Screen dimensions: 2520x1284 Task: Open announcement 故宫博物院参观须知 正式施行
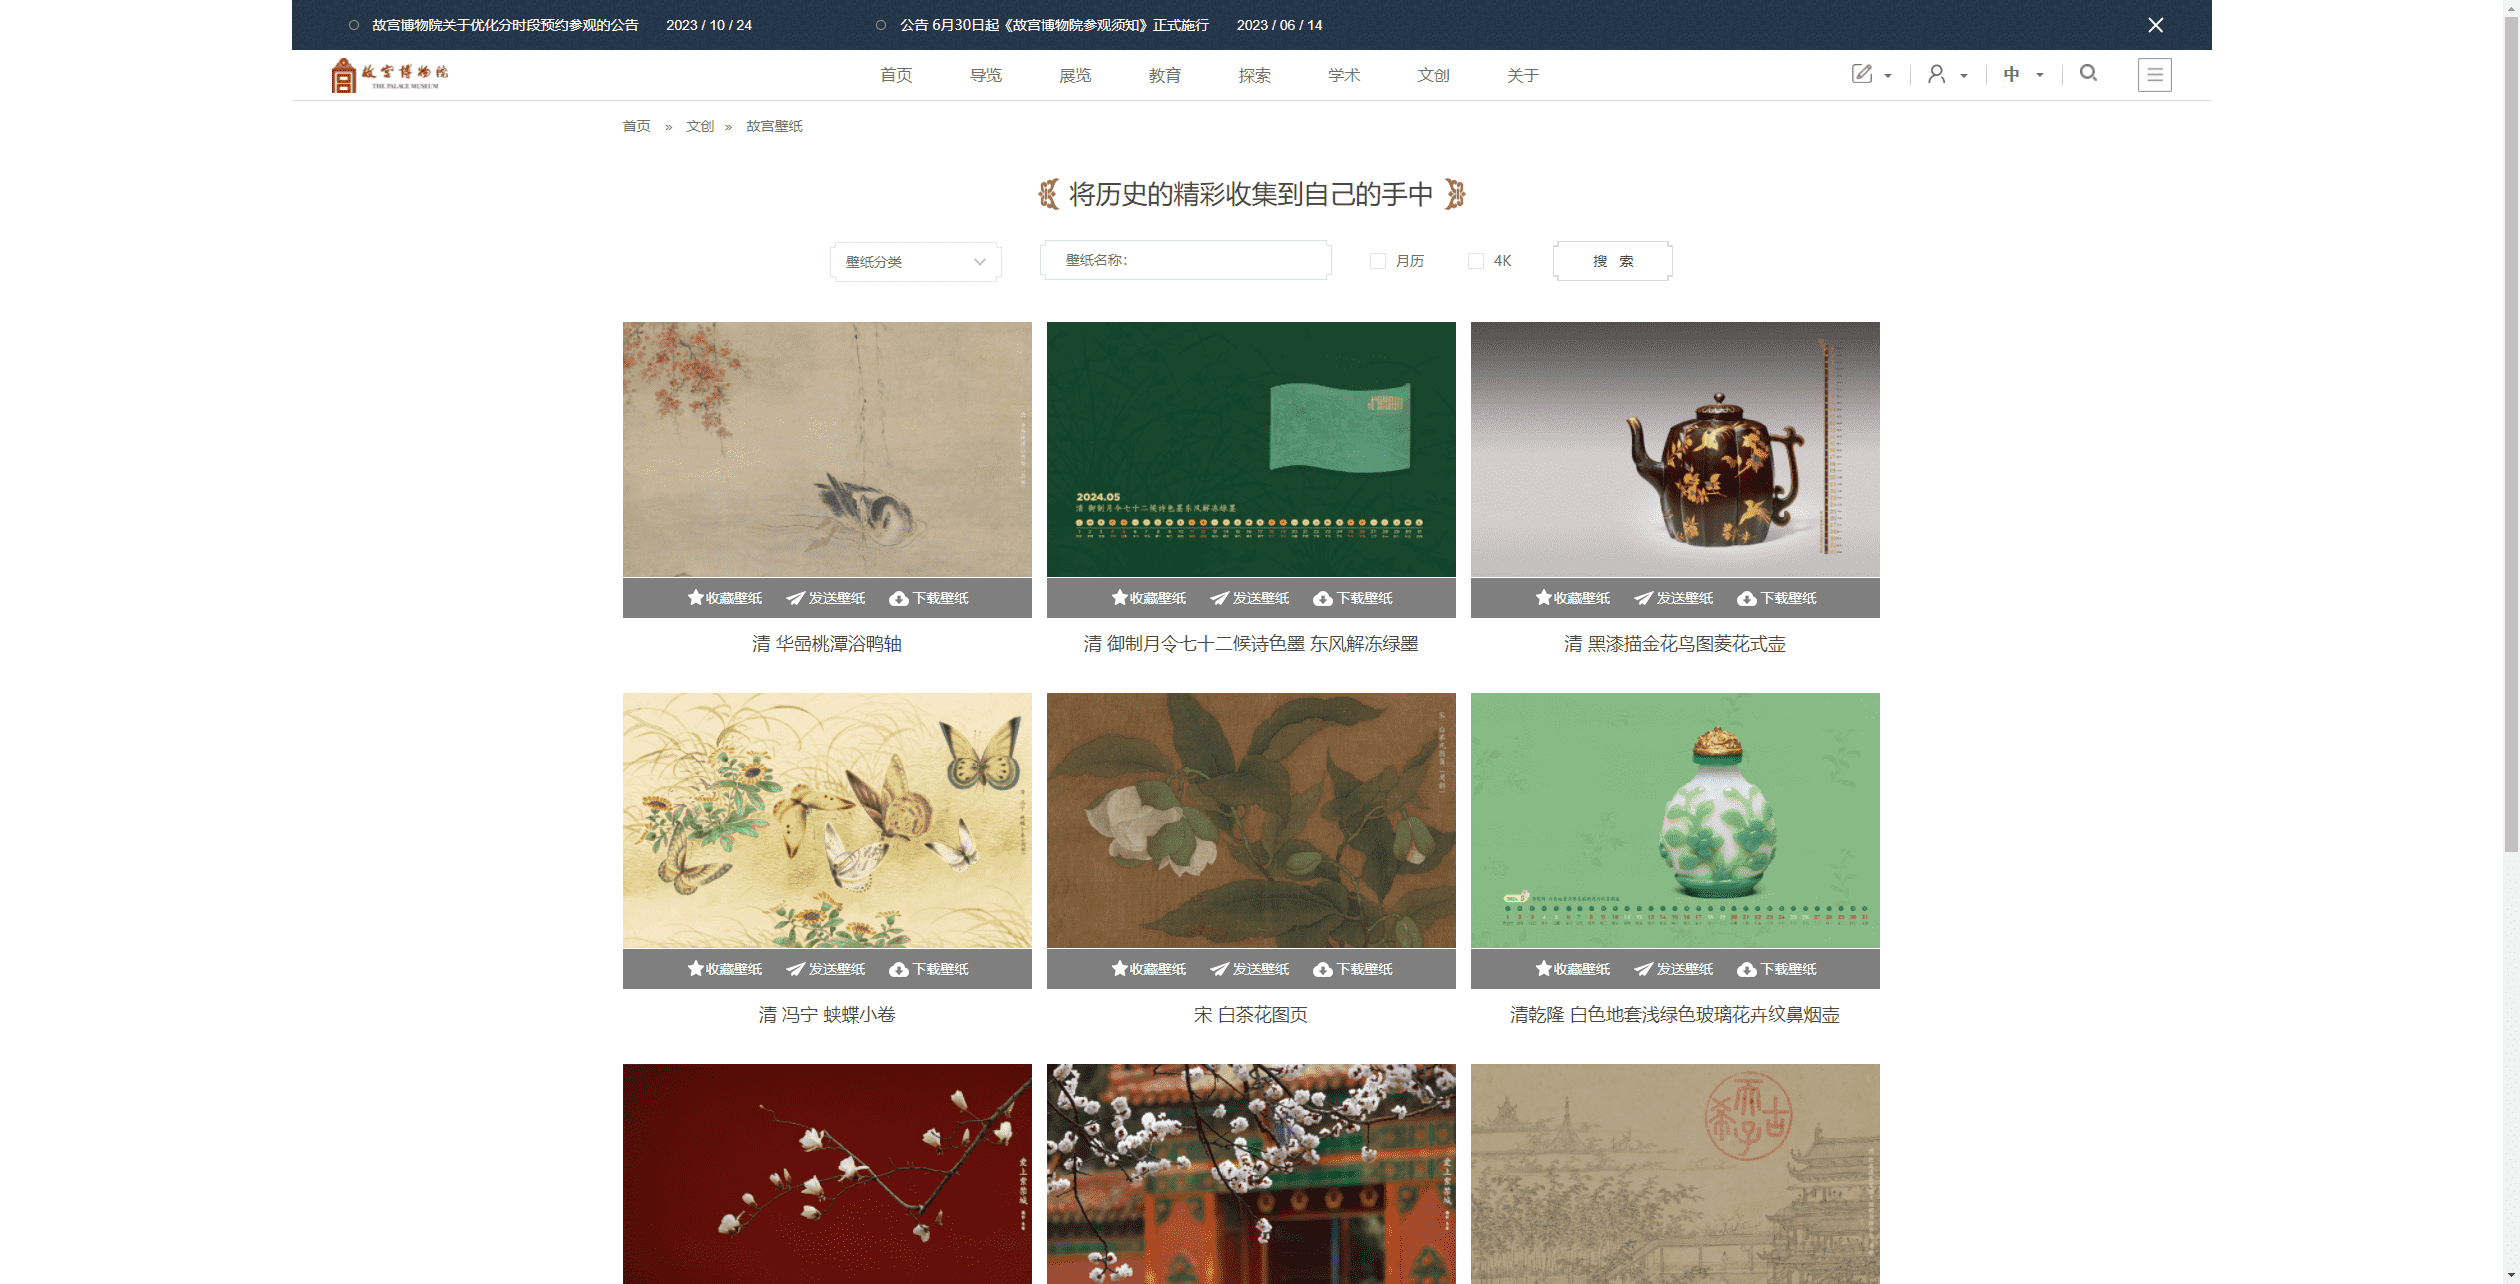click(1054, 25)
